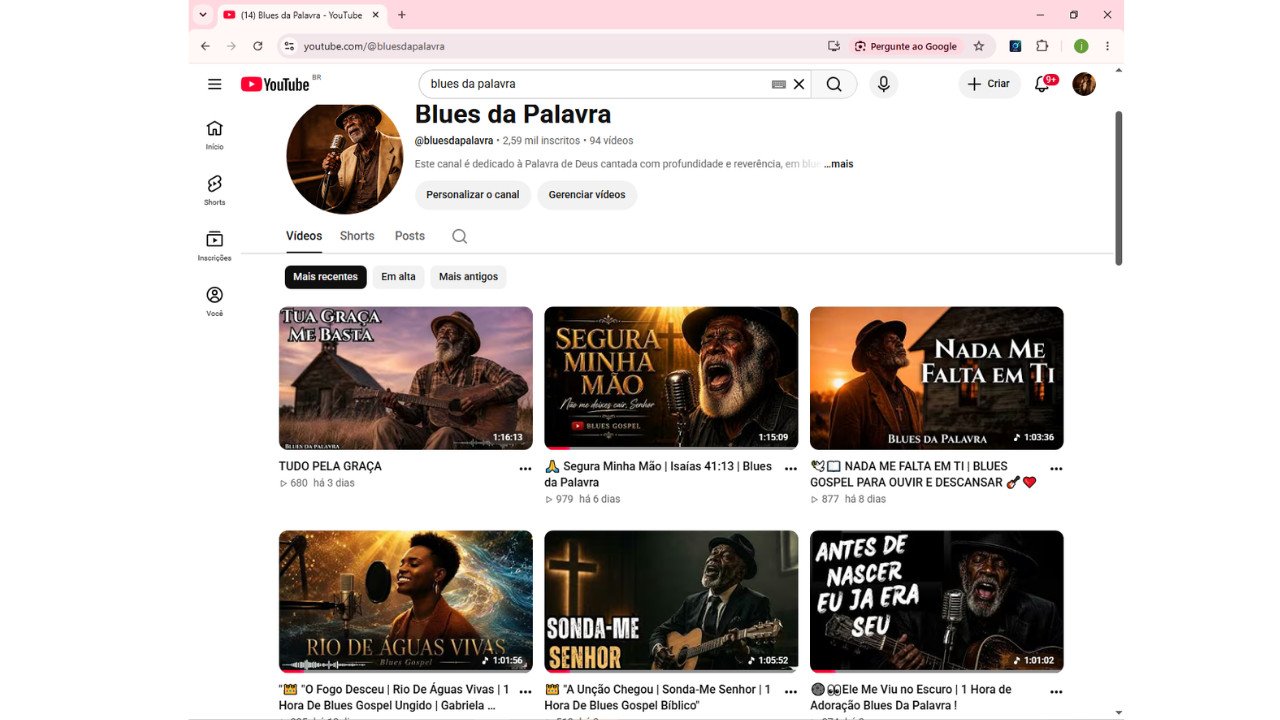Screen dimensions: 1280x720
Task: Click the Tua Graça Me Basta thumbnail
Action: [406, 378]
